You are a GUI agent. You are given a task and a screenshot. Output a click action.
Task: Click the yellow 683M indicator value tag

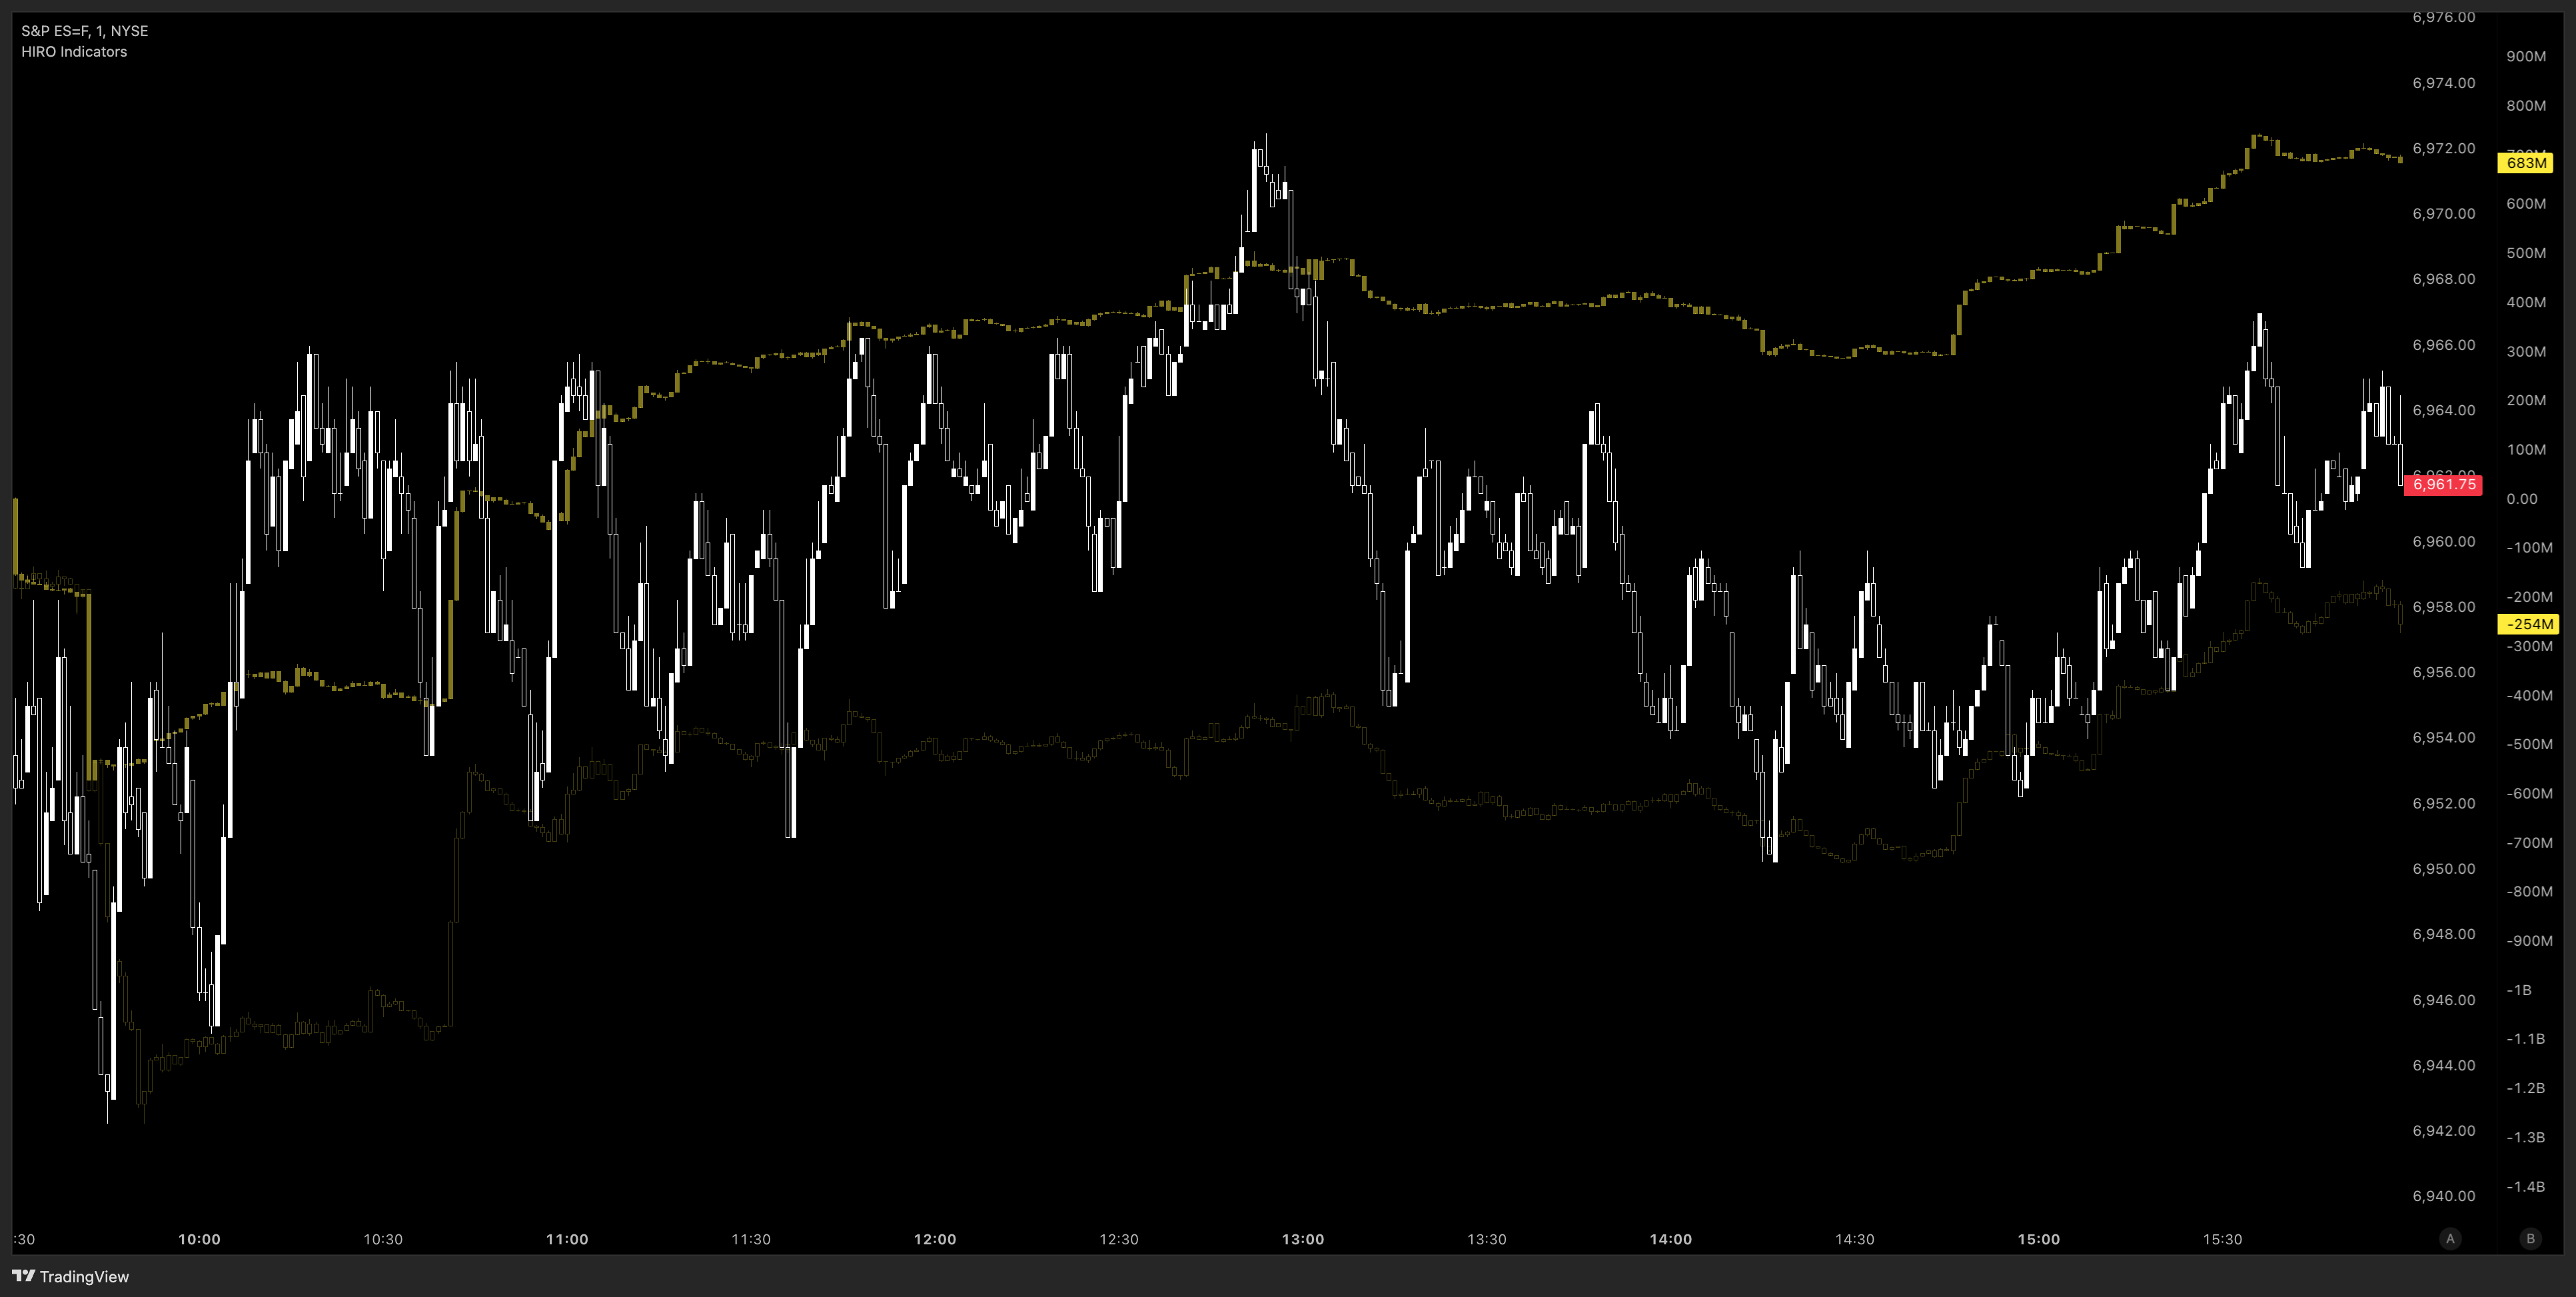2525,163
